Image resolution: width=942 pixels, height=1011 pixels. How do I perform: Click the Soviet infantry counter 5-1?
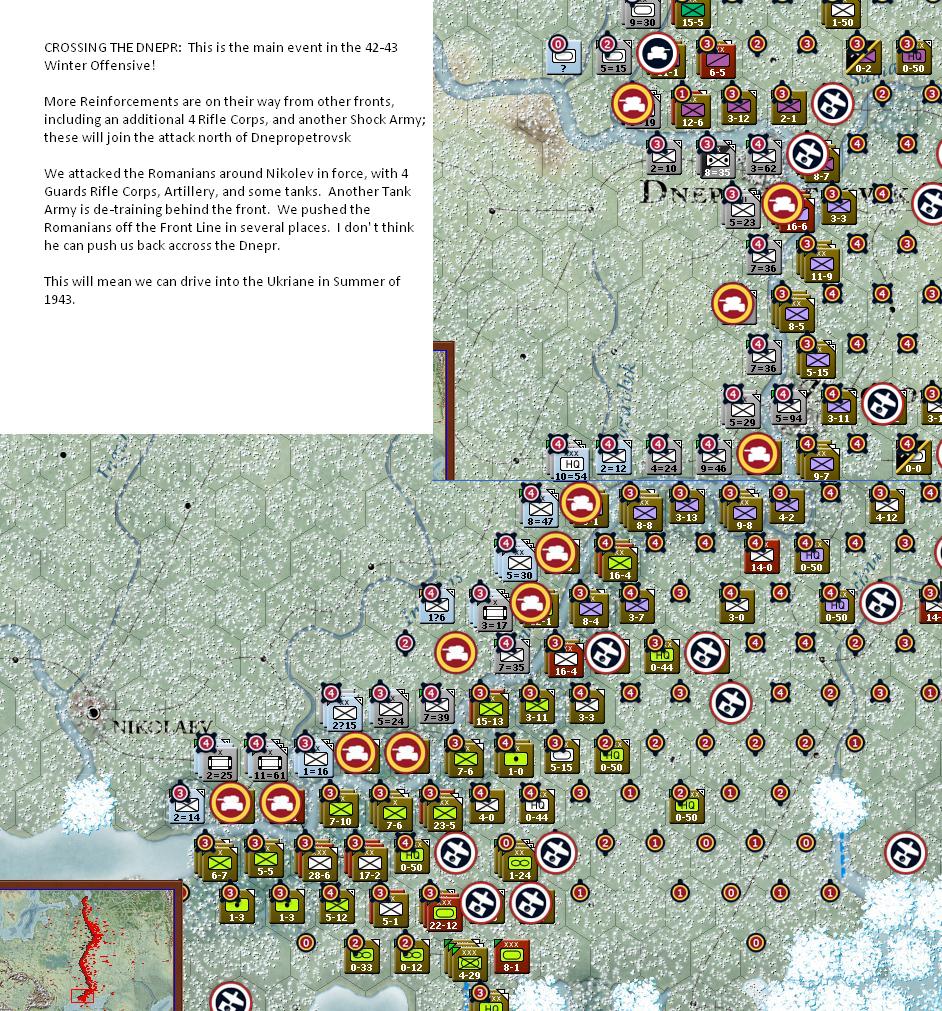click(x=390, y=911)
